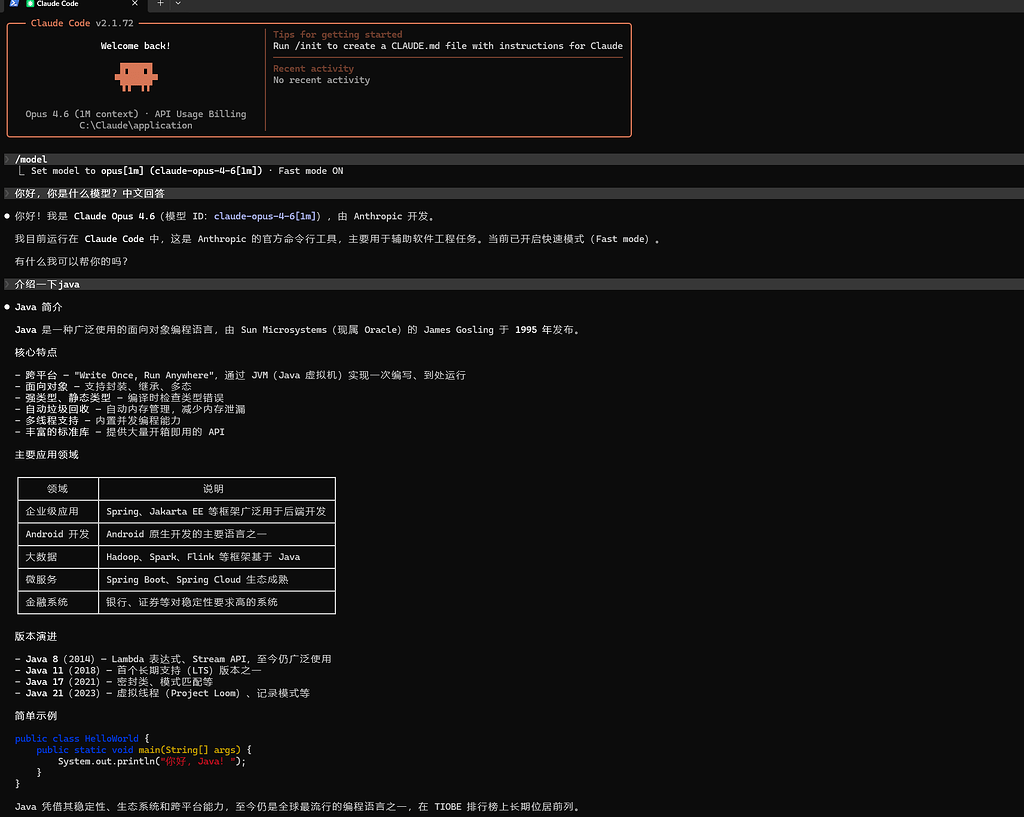Click the '简单示例' heading

(36, 716)
